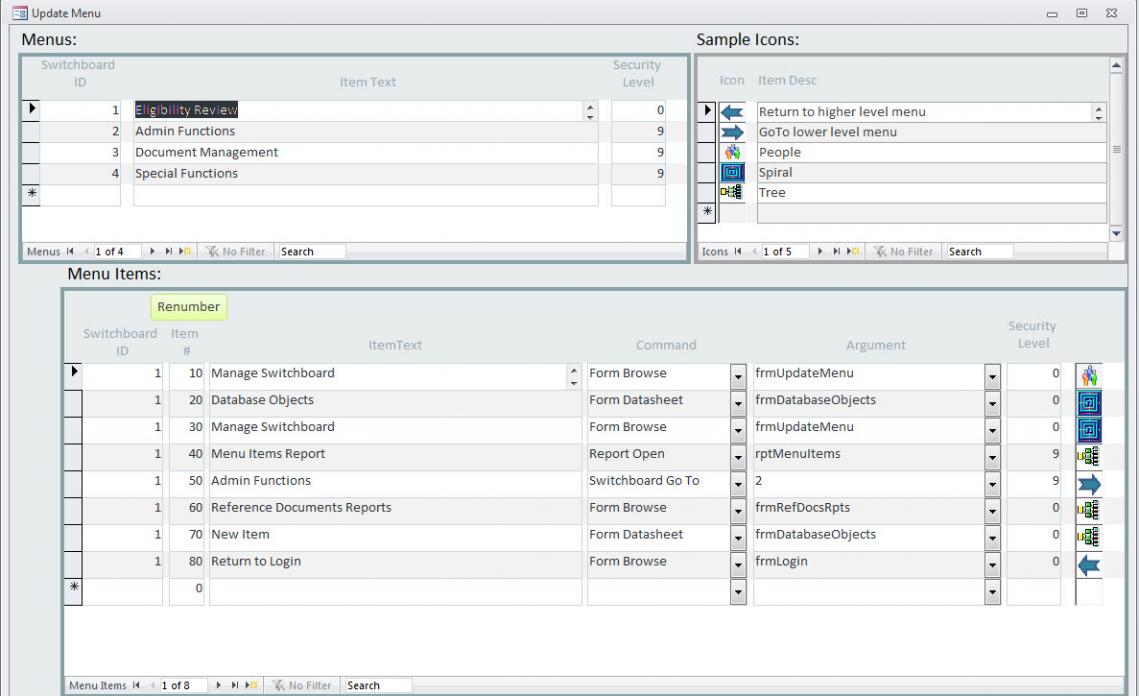Open Argument dropdown for rptMenuItems row
The height and width of the screenshot is (696, 1139).
992,458
